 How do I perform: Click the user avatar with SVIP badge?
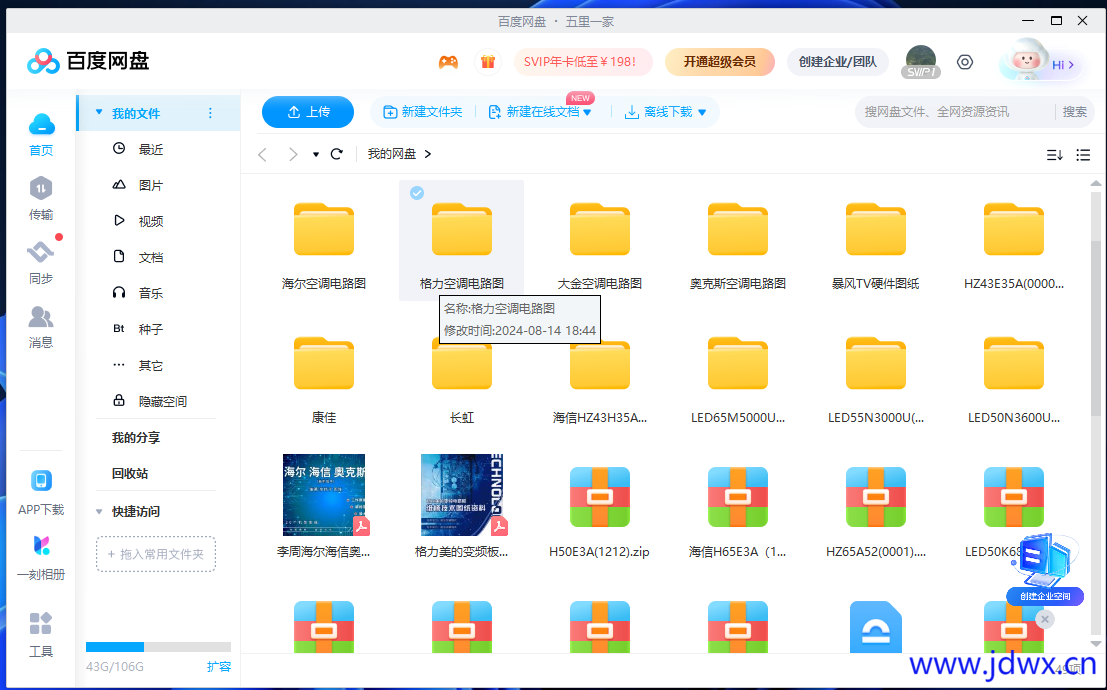(921, 61)
